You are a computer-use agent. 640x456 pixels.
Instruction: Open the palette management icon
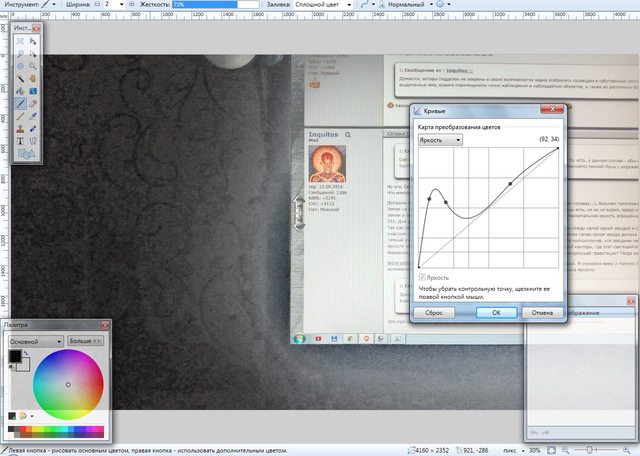[23, 416]
